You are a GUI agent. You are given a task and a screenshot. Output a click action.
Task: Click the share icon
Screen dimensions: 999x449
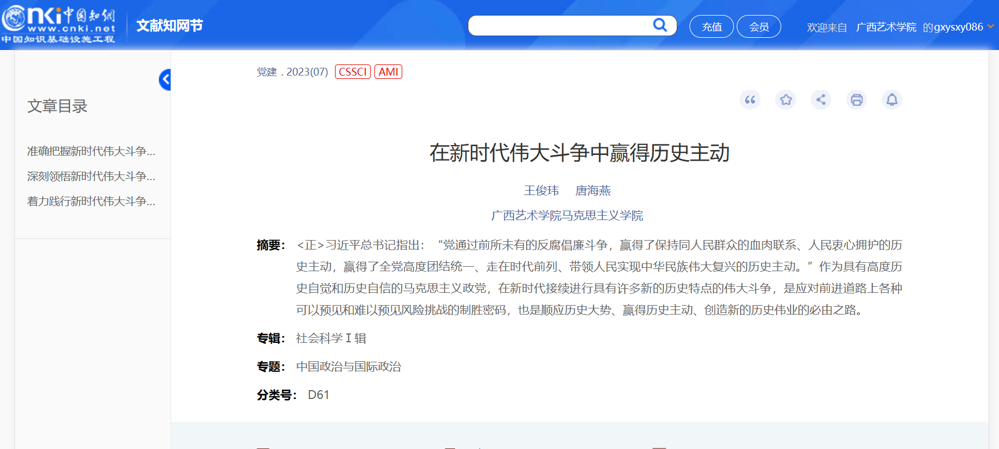(821, 99)
